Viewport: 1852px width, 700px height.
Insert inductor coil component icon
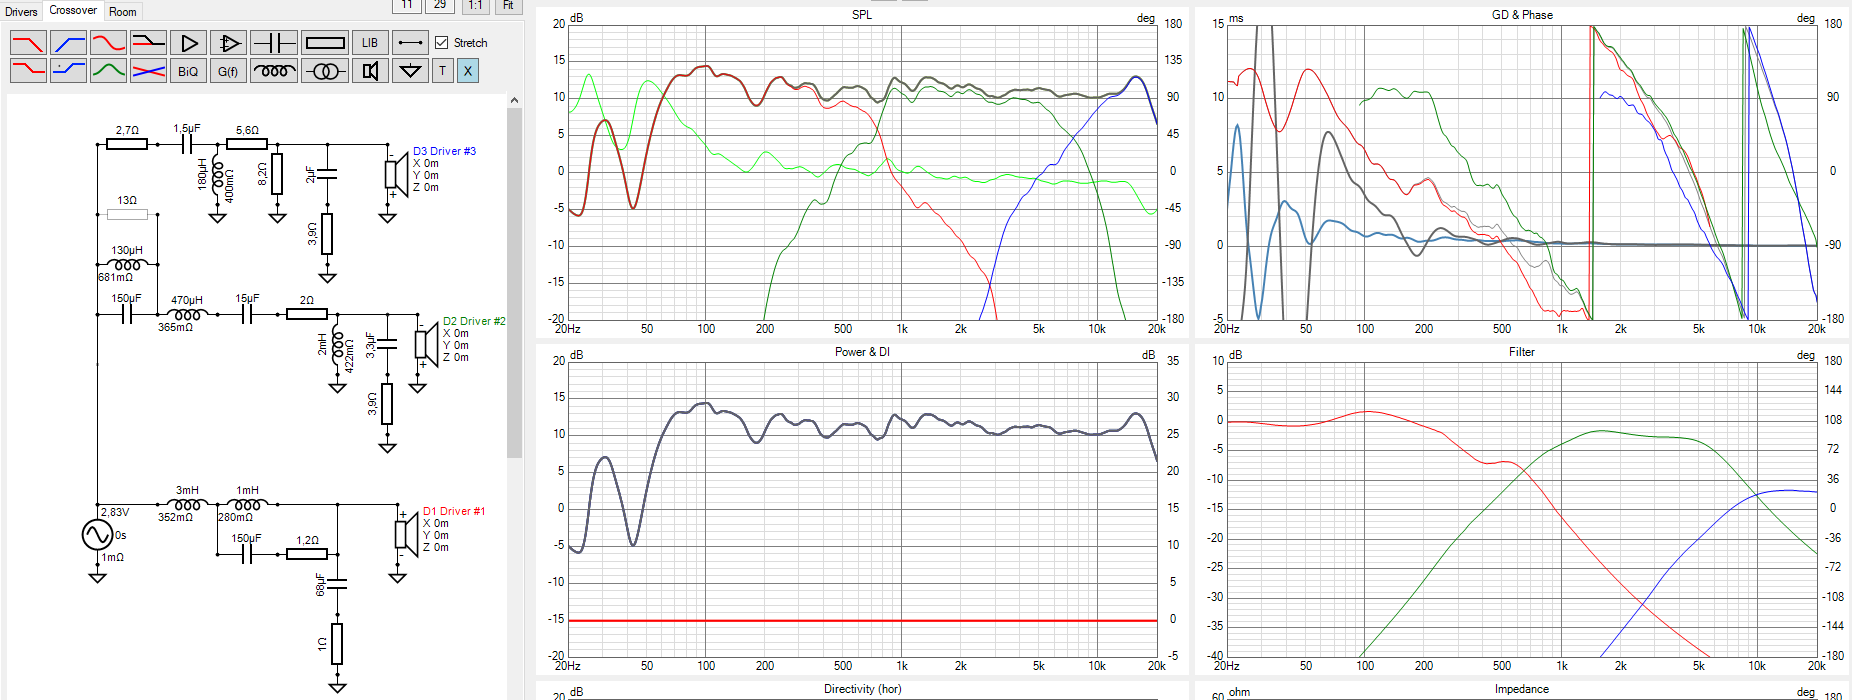tap(273, 71)
